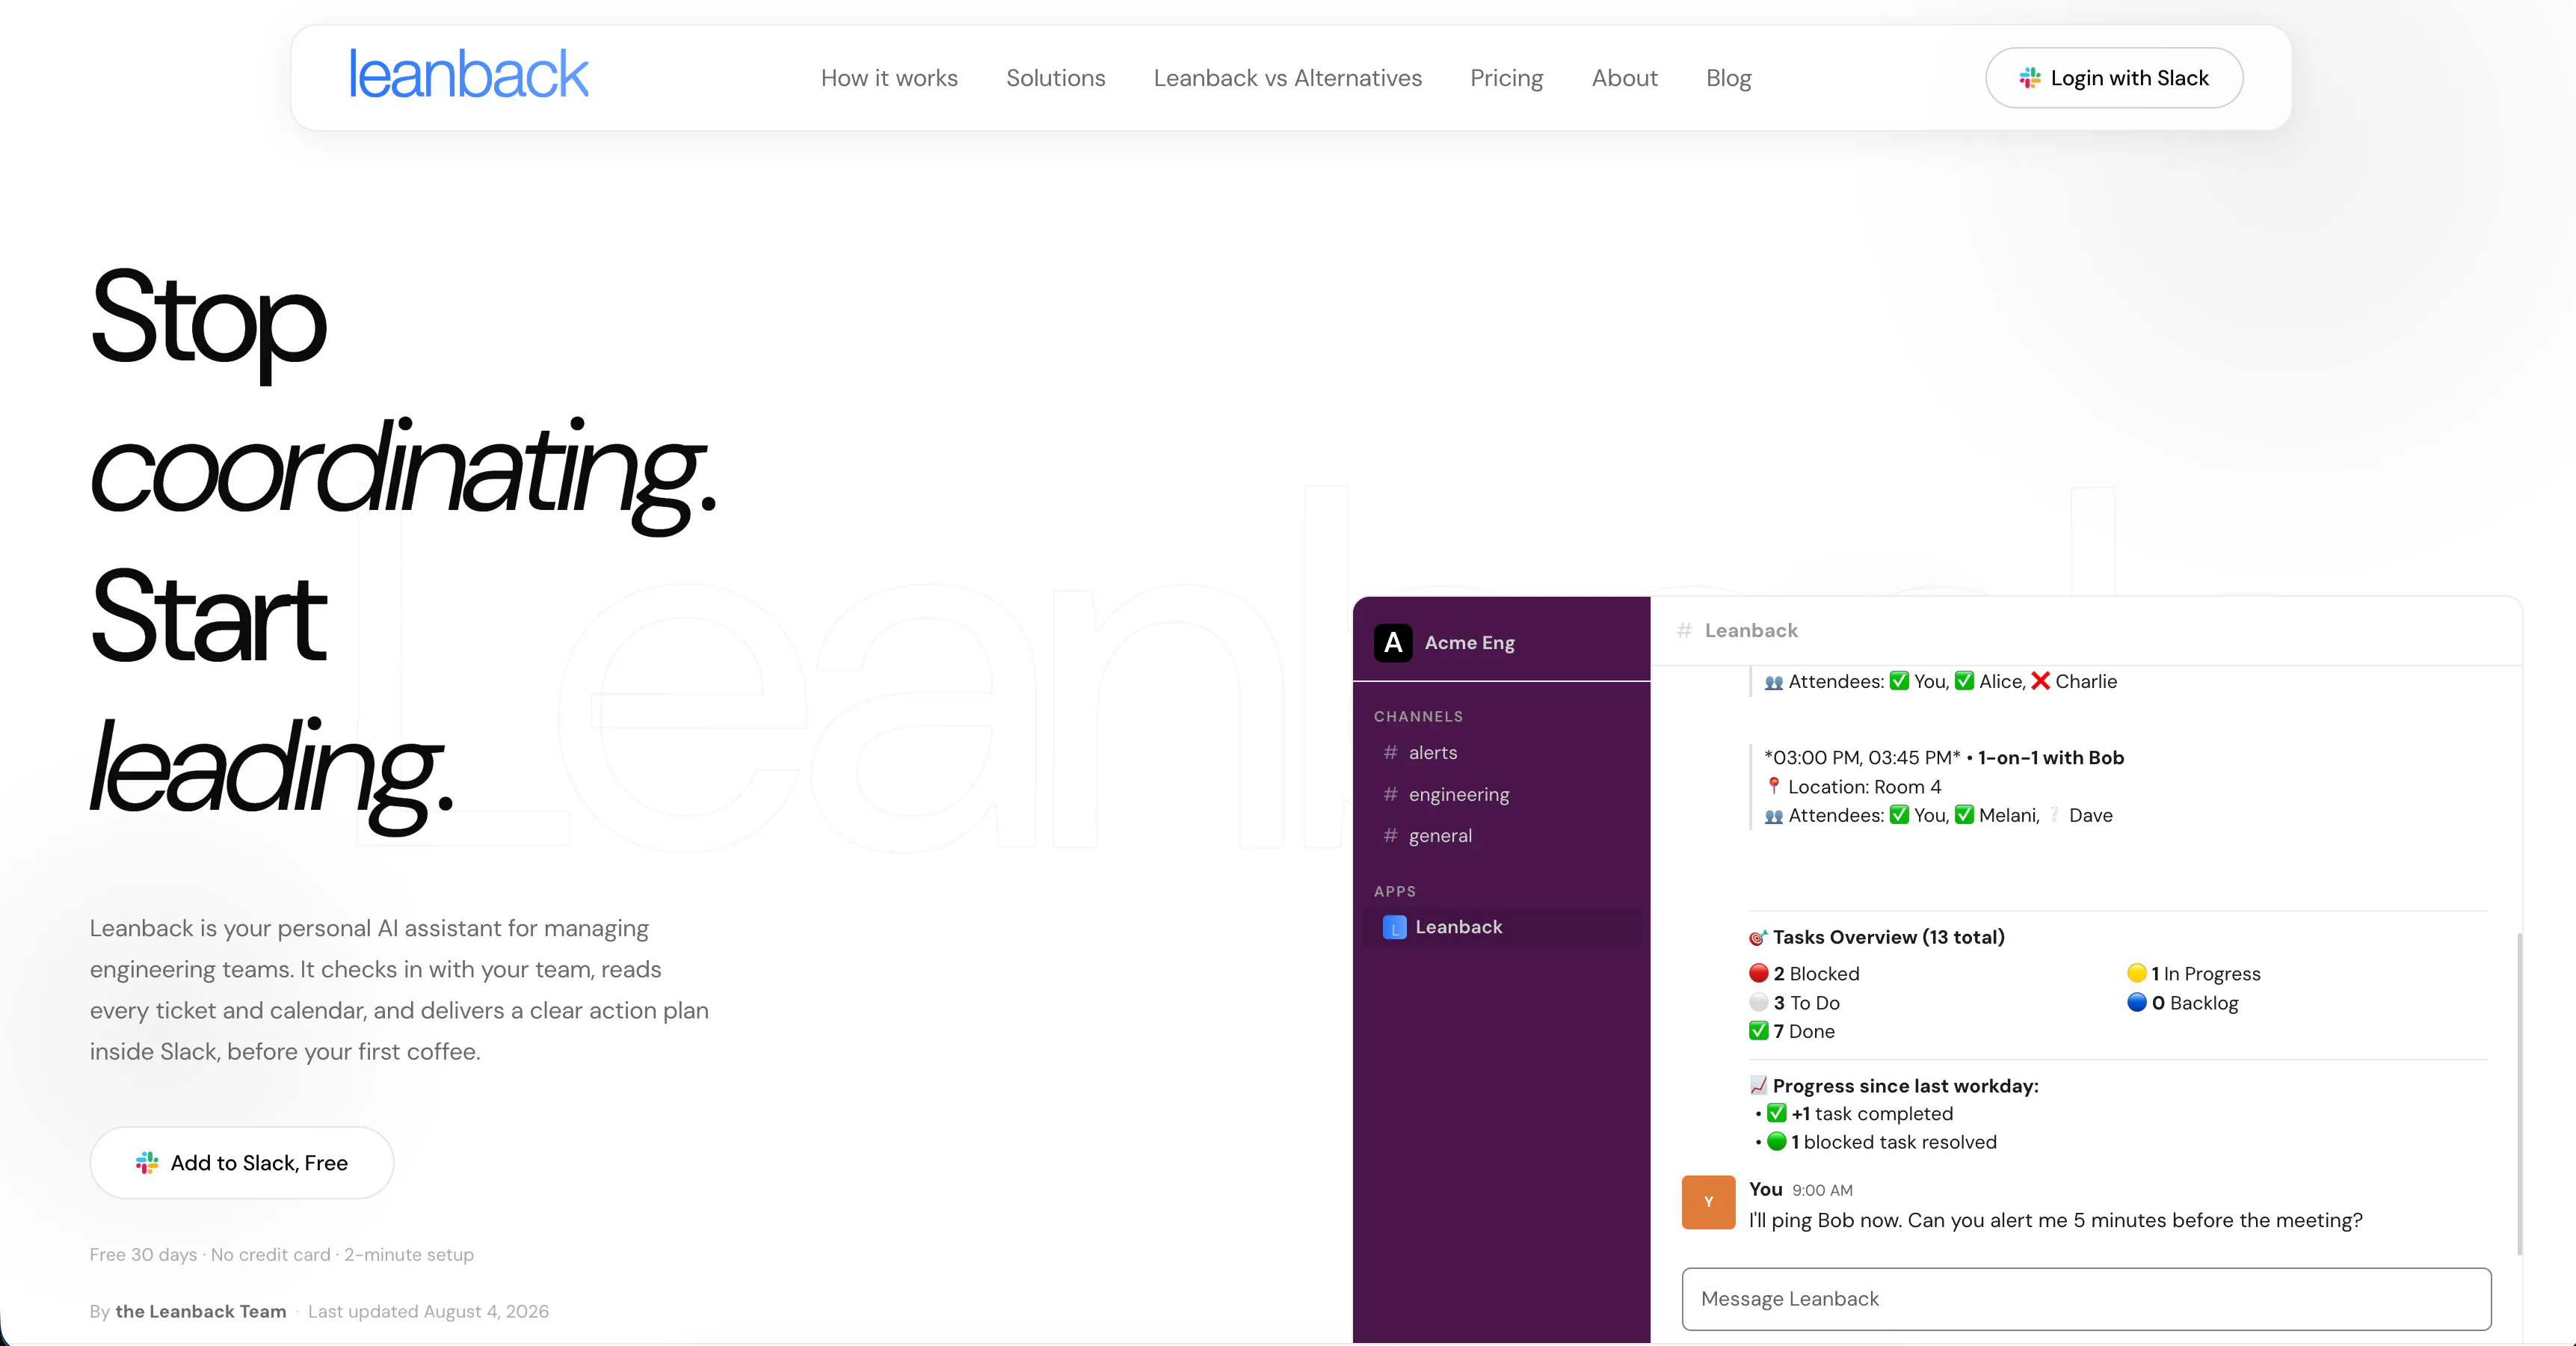Screen dimensions: 2576x1346
Task: Click the leanback logo
Action: [x=468, y=74]
